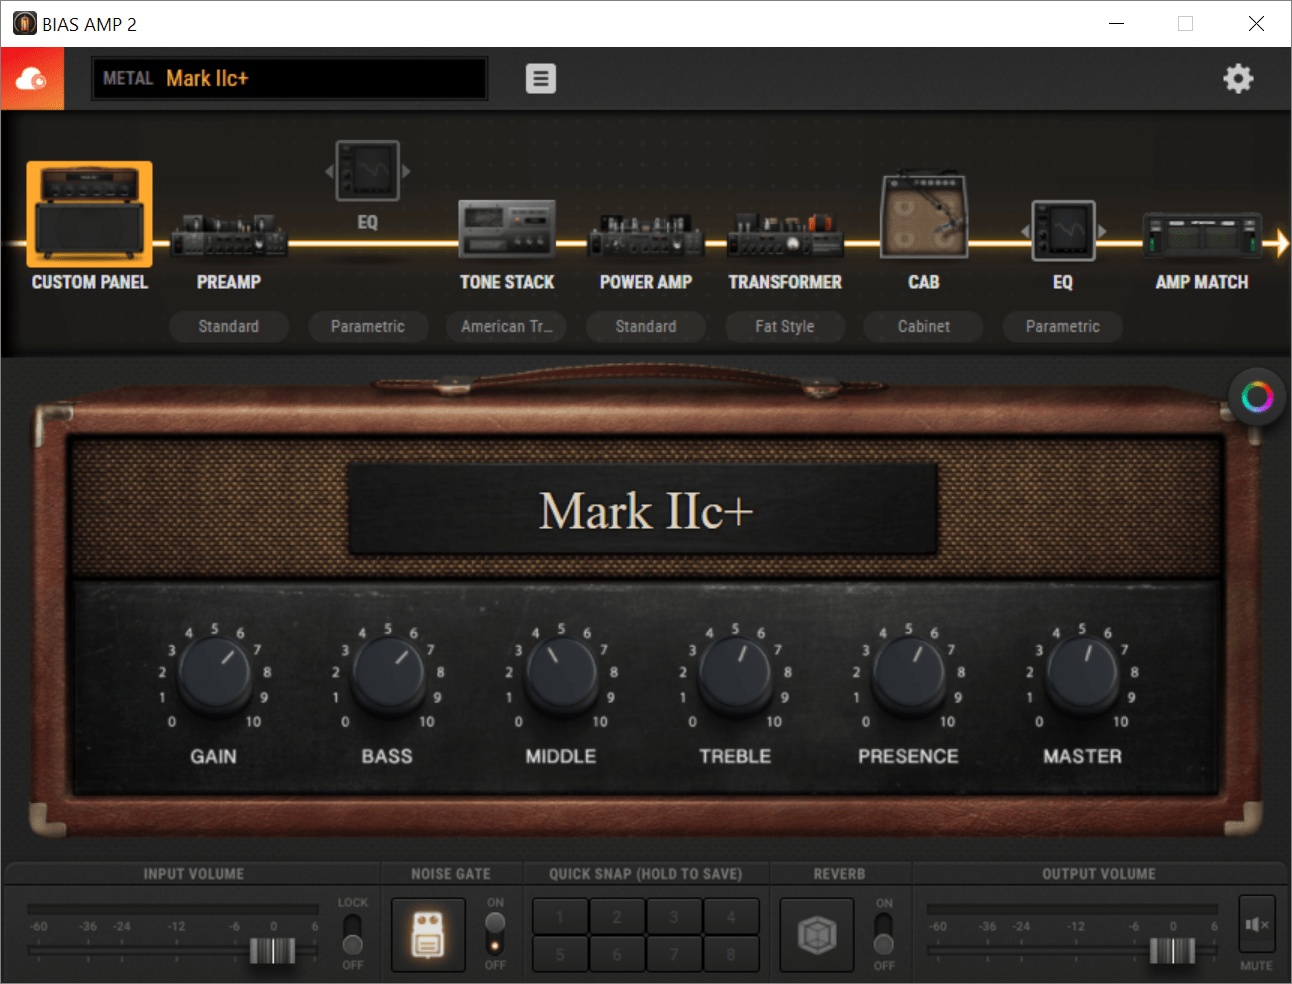Click the CUSTOM PANEL label

[90, 282]
